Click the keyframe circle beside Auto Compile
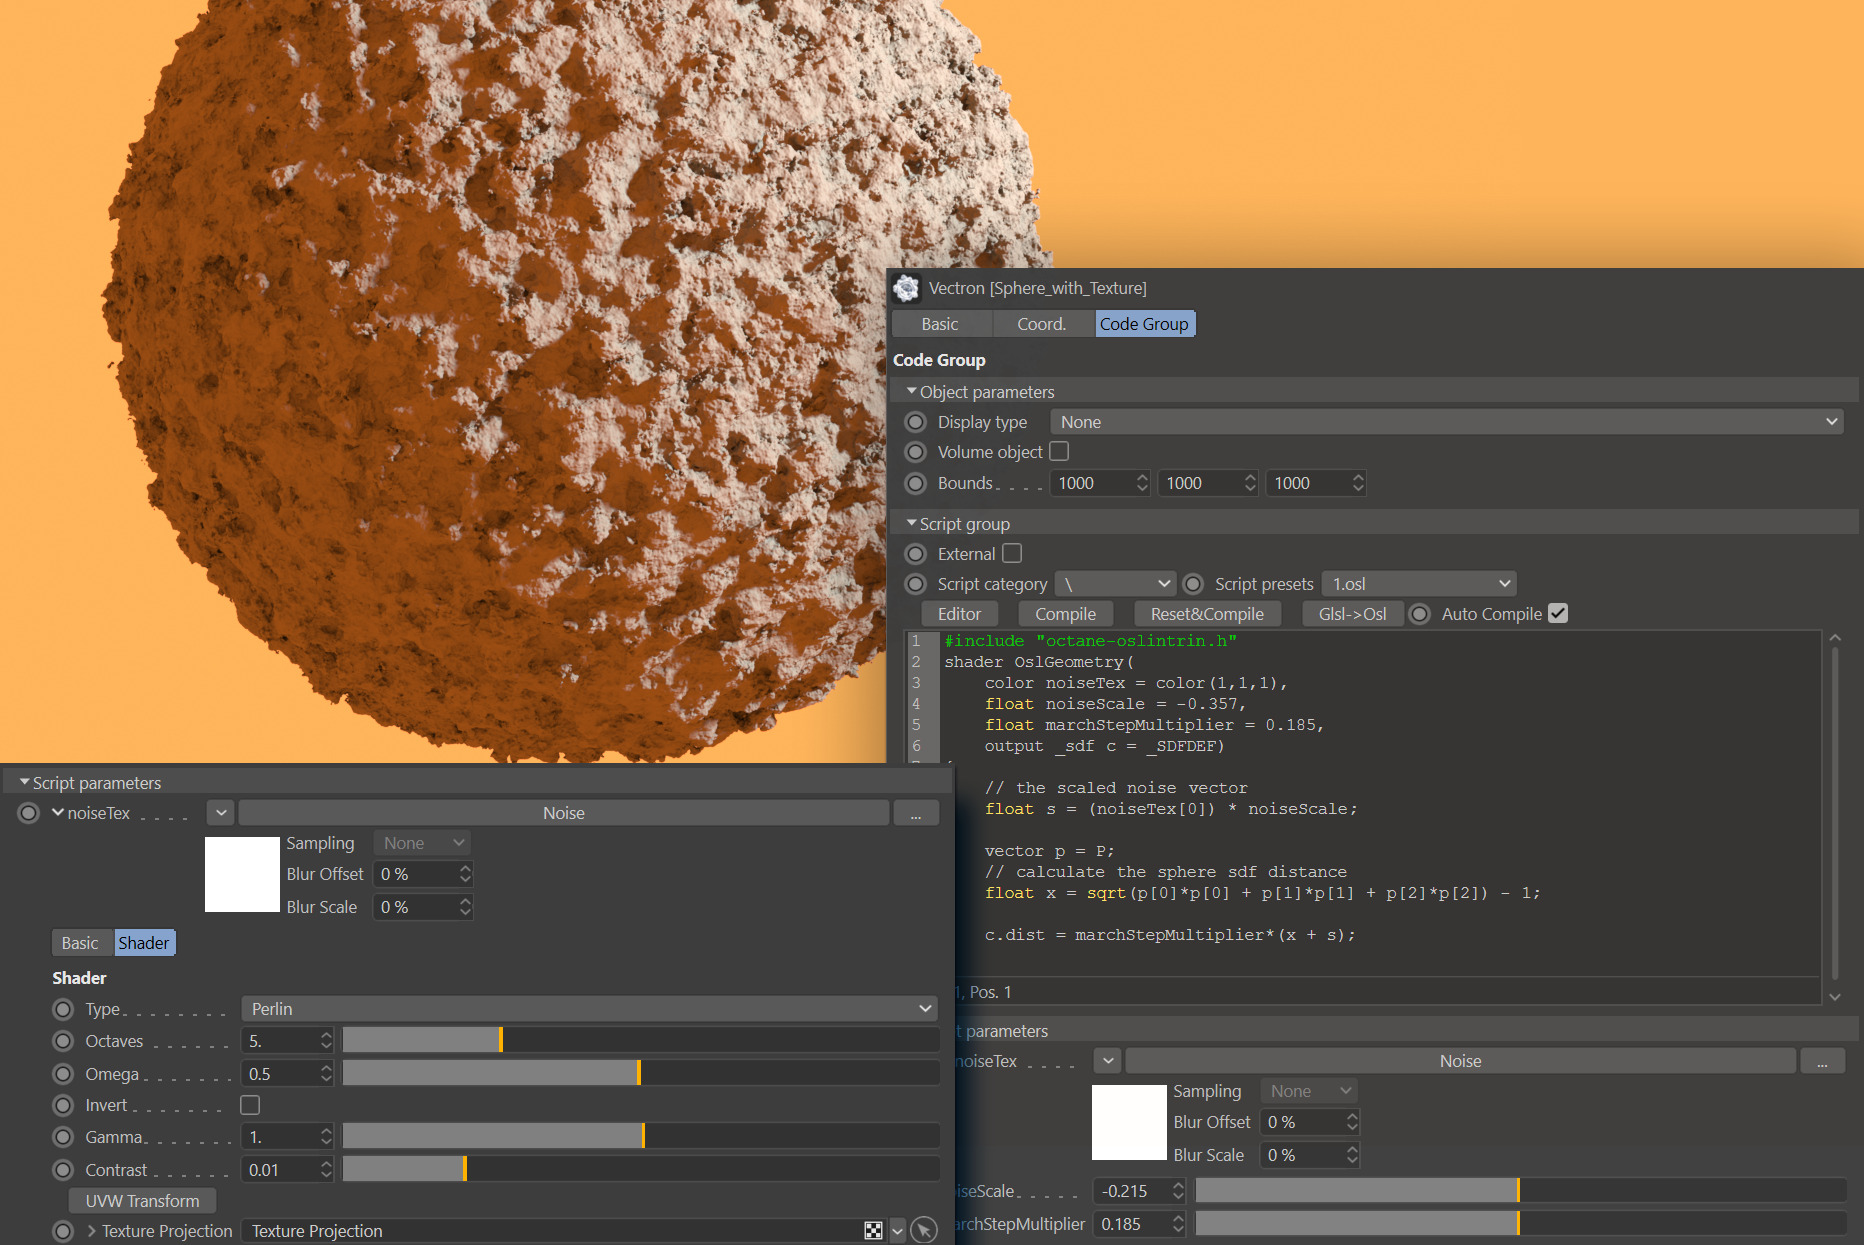This screenshot has height=1245, width=1864. point(1420,614)
